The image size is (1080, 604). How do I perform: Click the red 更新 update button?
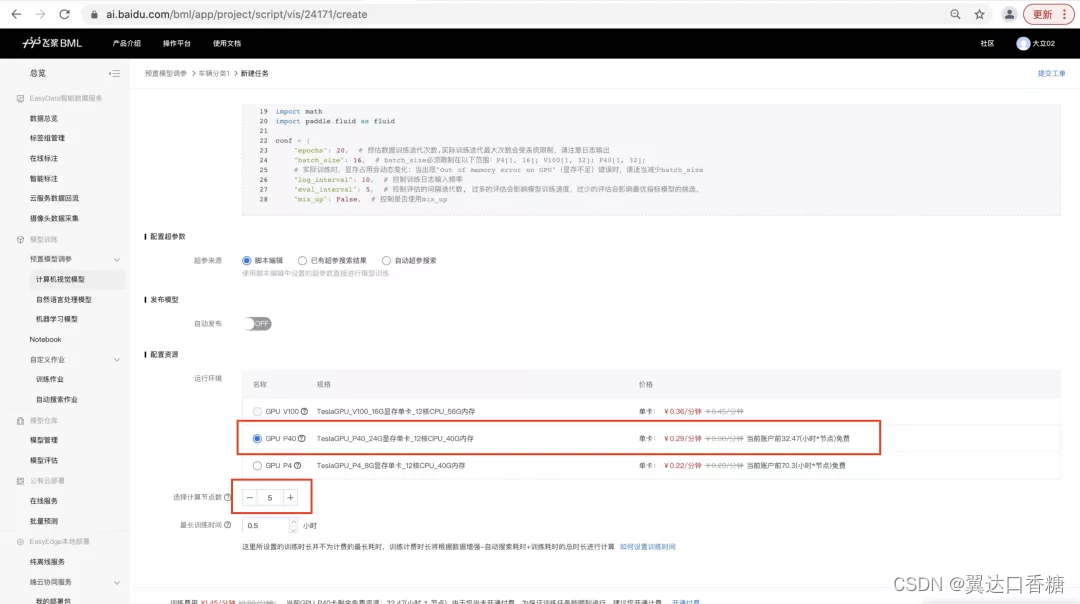(x=1048, y=14)
